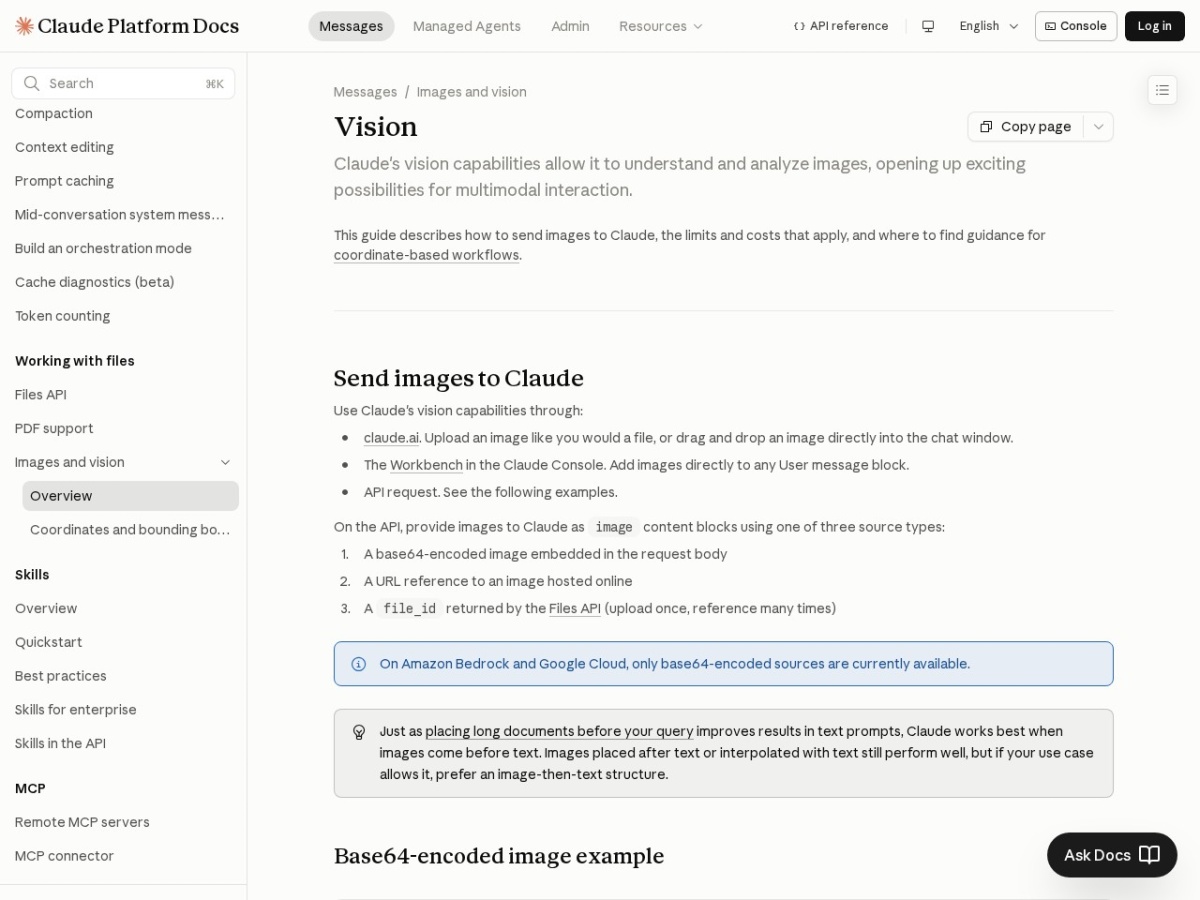1200x900 pixels.
Task: Click the Claude starburst logo icon
Action: click(x=24, y=26)
